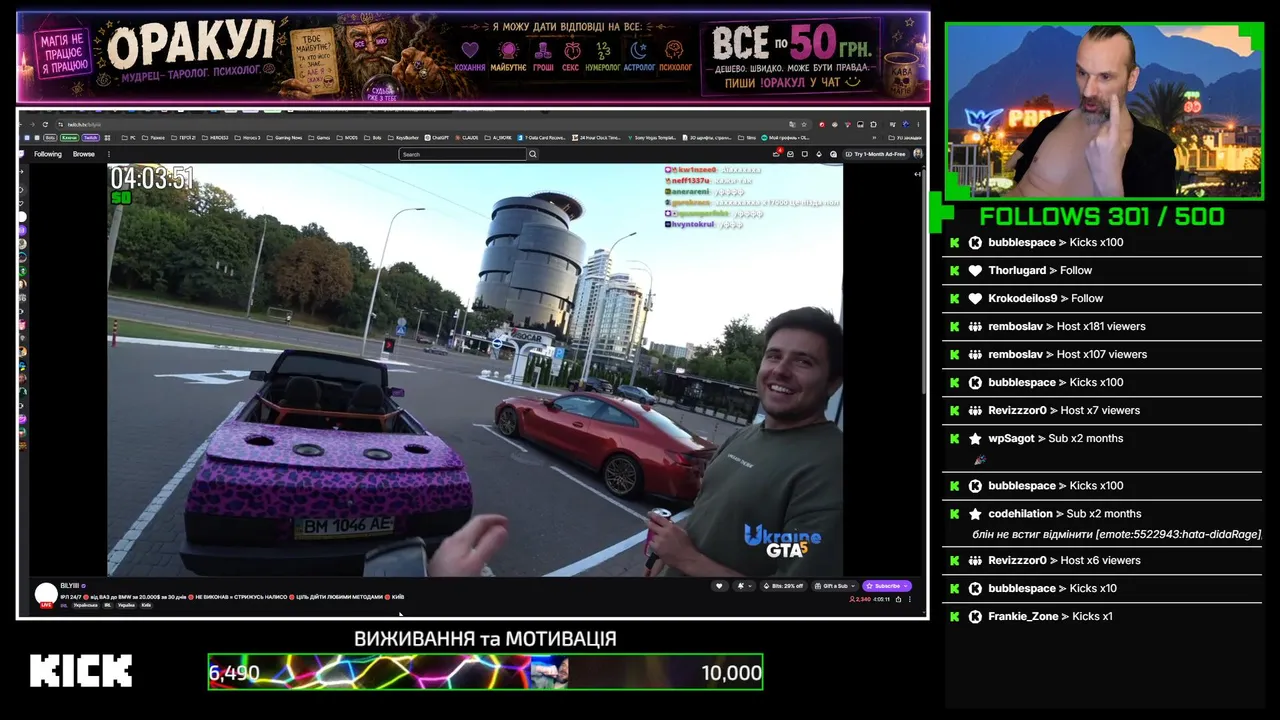Click the heart icon beside Krokodeilos9

point(975,298)
